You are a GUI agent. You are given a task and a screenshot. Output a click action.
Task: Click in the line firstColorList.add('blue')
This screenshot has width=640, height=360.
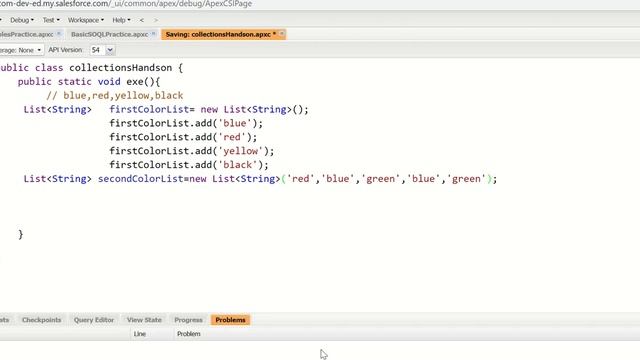(186, 123)
